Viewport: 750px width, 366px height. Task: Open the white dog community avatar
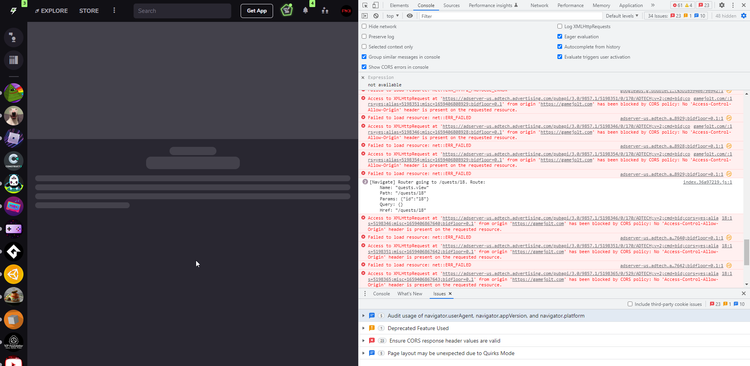pos(14,115)
